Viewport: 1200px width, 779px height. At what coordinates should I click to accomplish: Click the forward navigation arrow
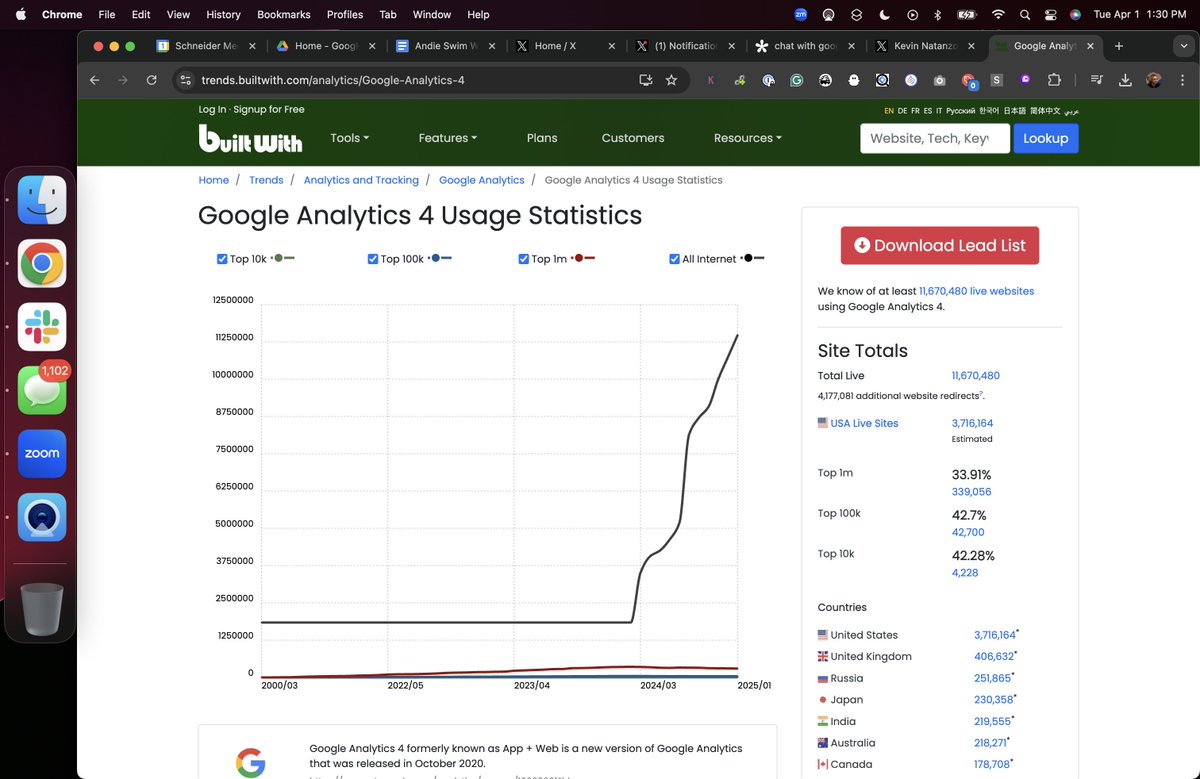coord(123,80)
